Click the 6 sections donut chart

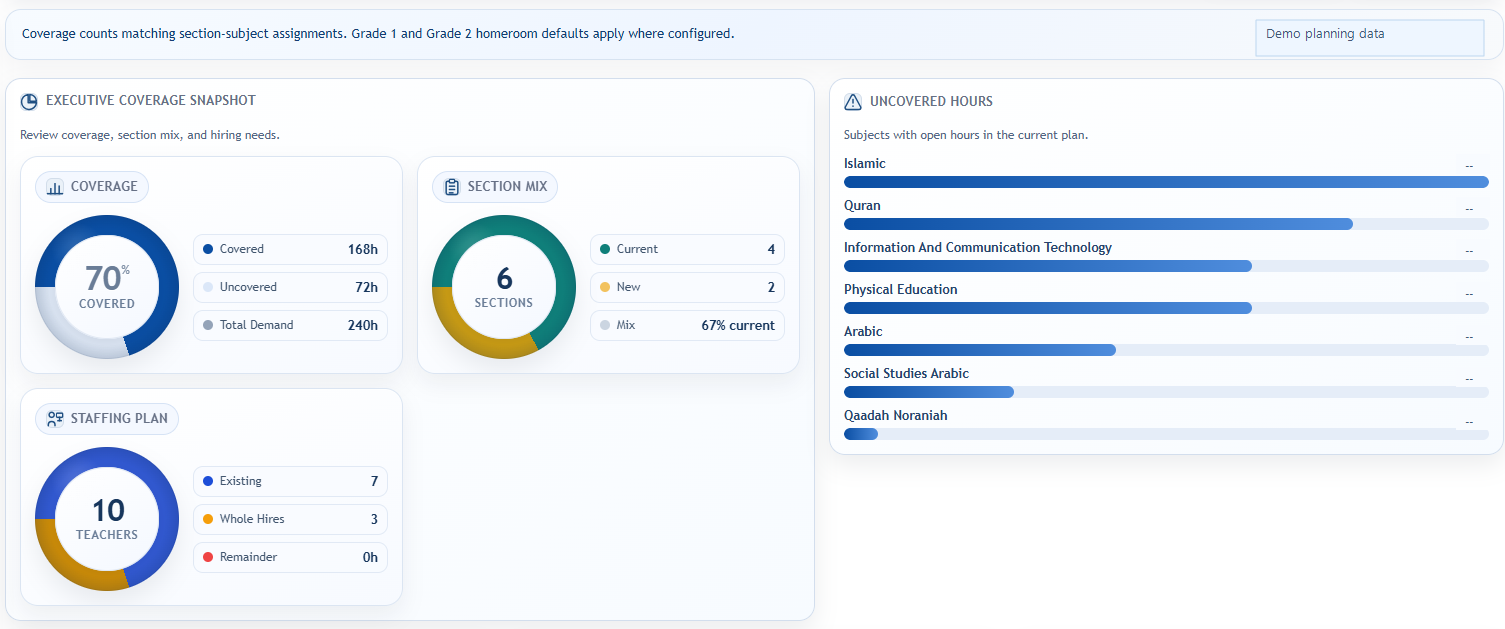[x=504, y=287]
